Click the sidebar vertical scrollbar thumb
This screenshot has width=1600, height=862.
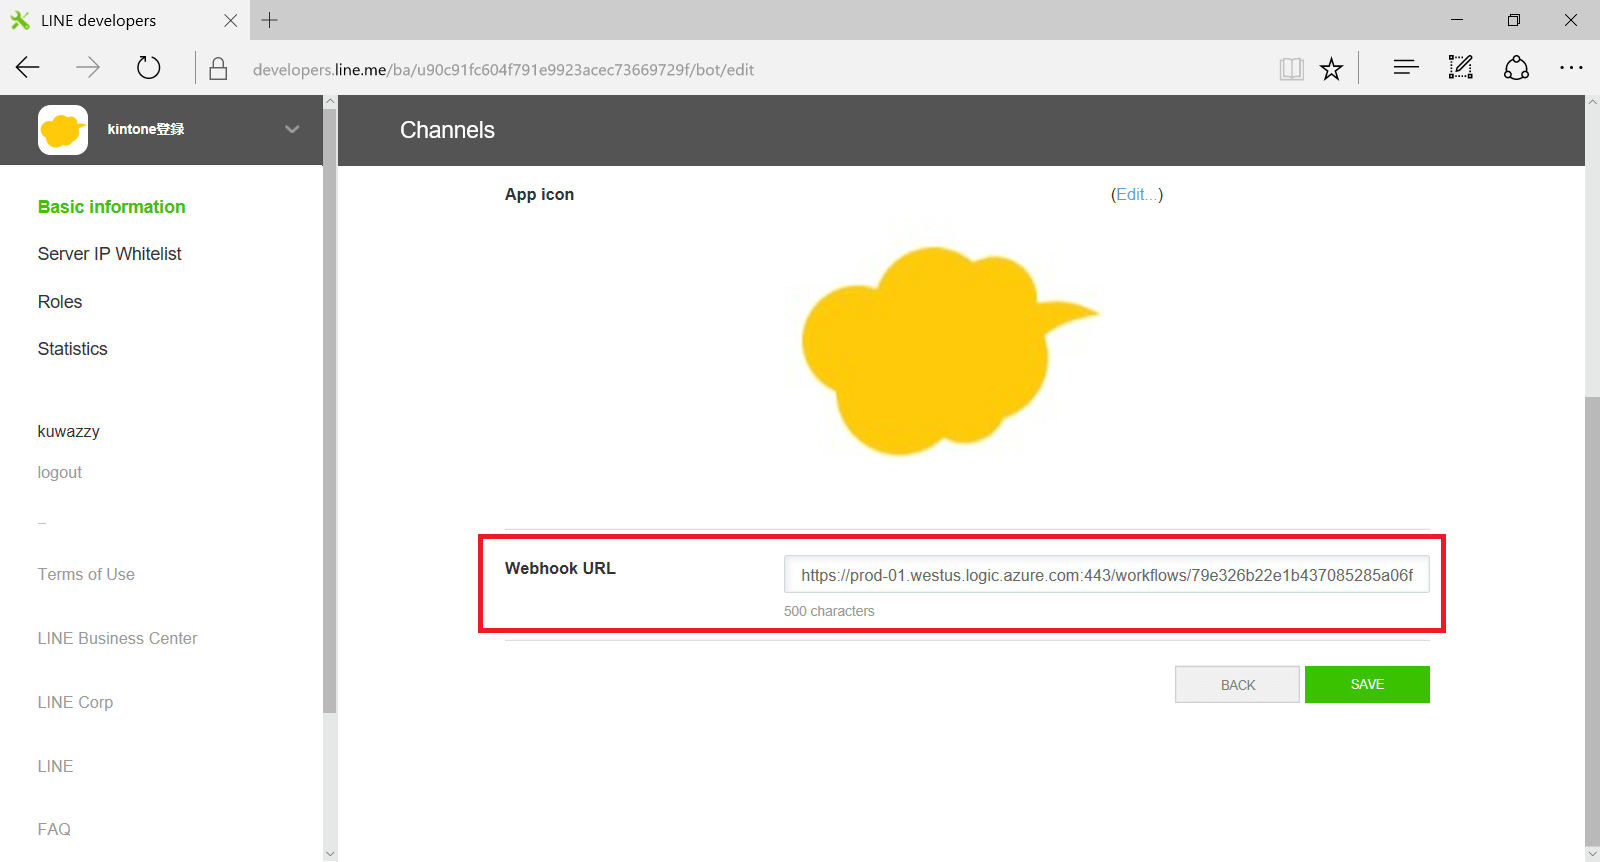330,410
